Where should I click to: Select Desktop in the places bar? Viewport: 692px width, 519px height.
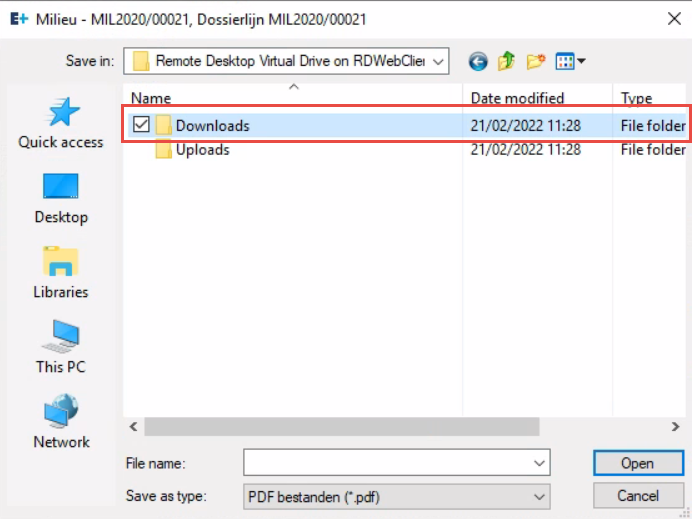(61, 198)
